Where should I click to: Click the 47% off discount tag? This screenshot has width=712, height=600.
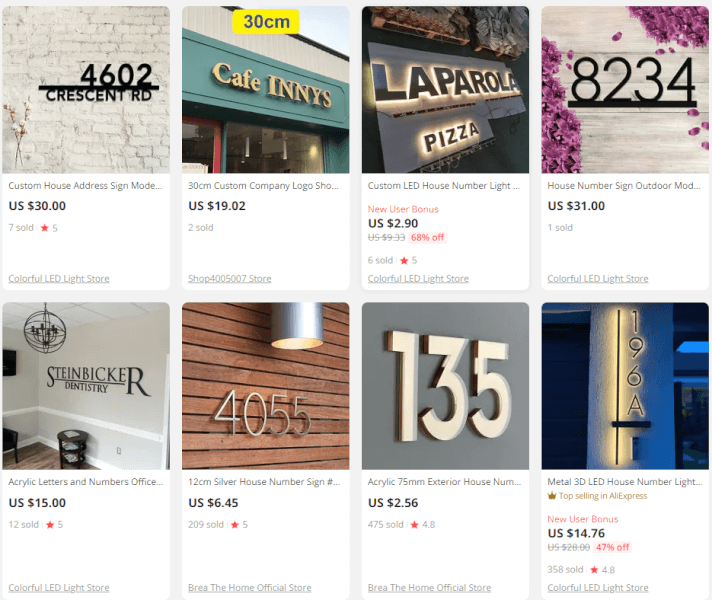point(612,547)
